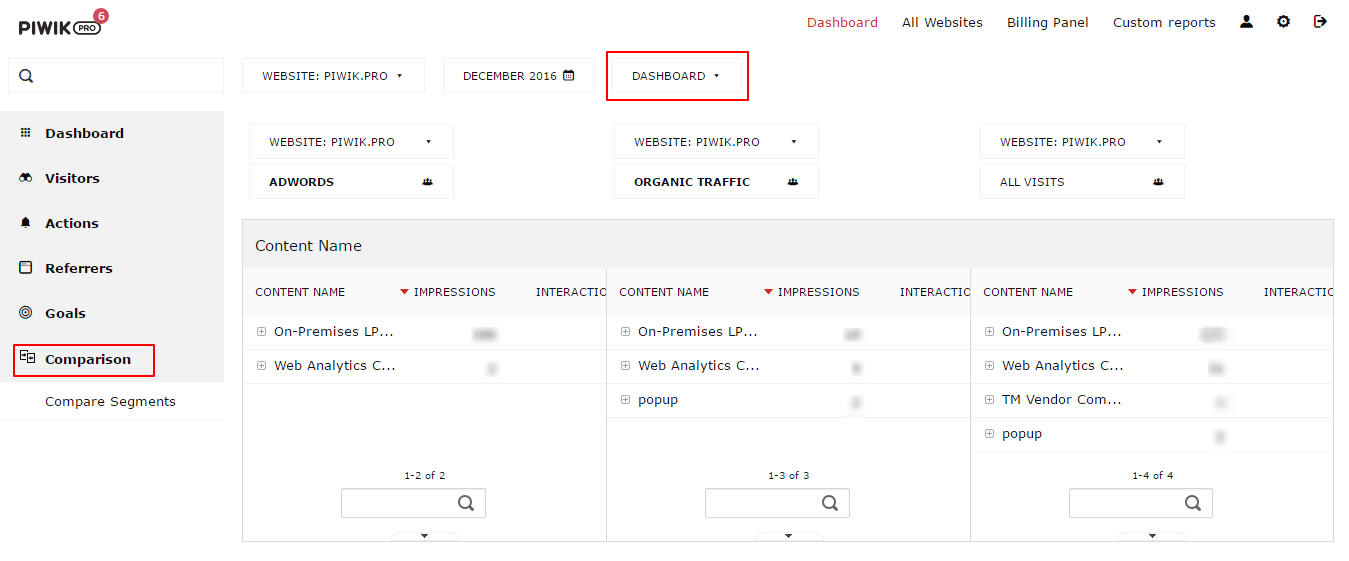Viewport: 1349px width, 561px height.
Task: Open All Websites in top navigation
Action: pos(942,22)
